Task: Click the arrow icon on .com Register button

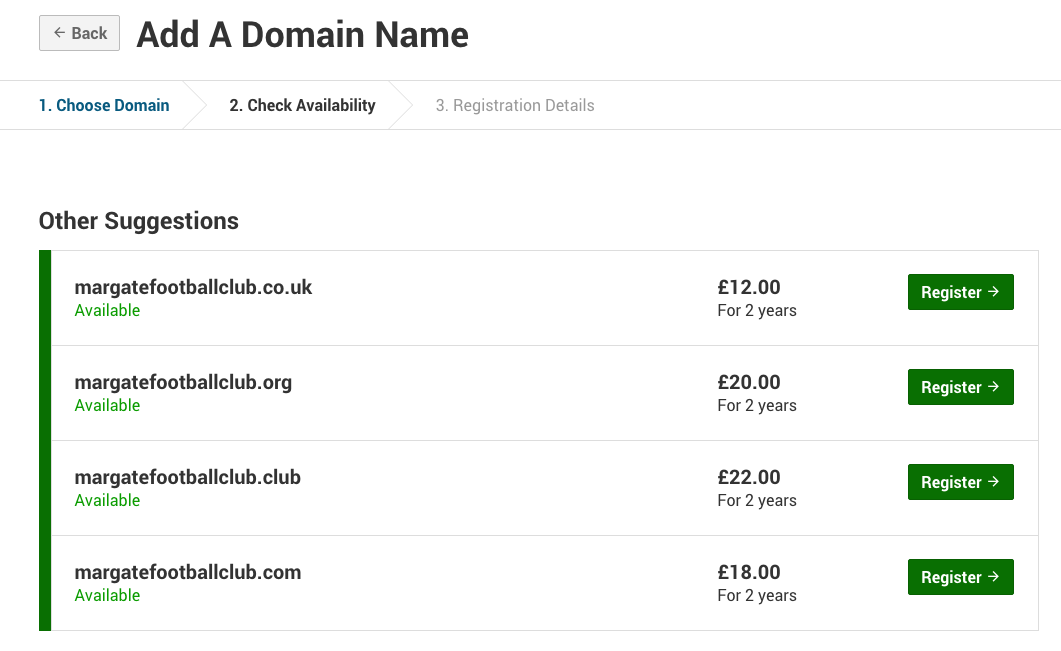Action: coord(993,577)
